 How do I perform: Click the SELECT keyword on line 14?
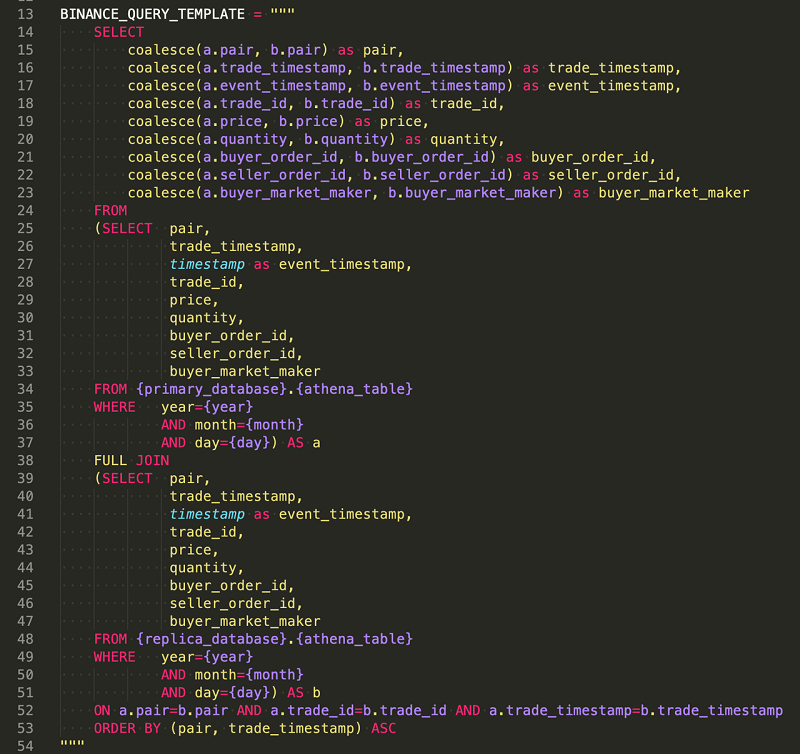(x=119, y=32)
